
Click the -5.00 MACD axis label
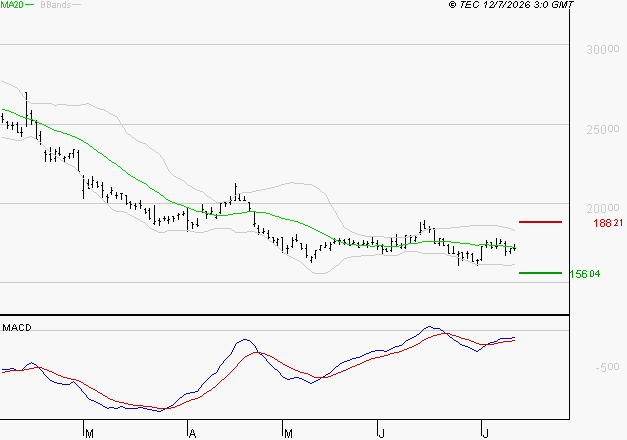[607, 367]
